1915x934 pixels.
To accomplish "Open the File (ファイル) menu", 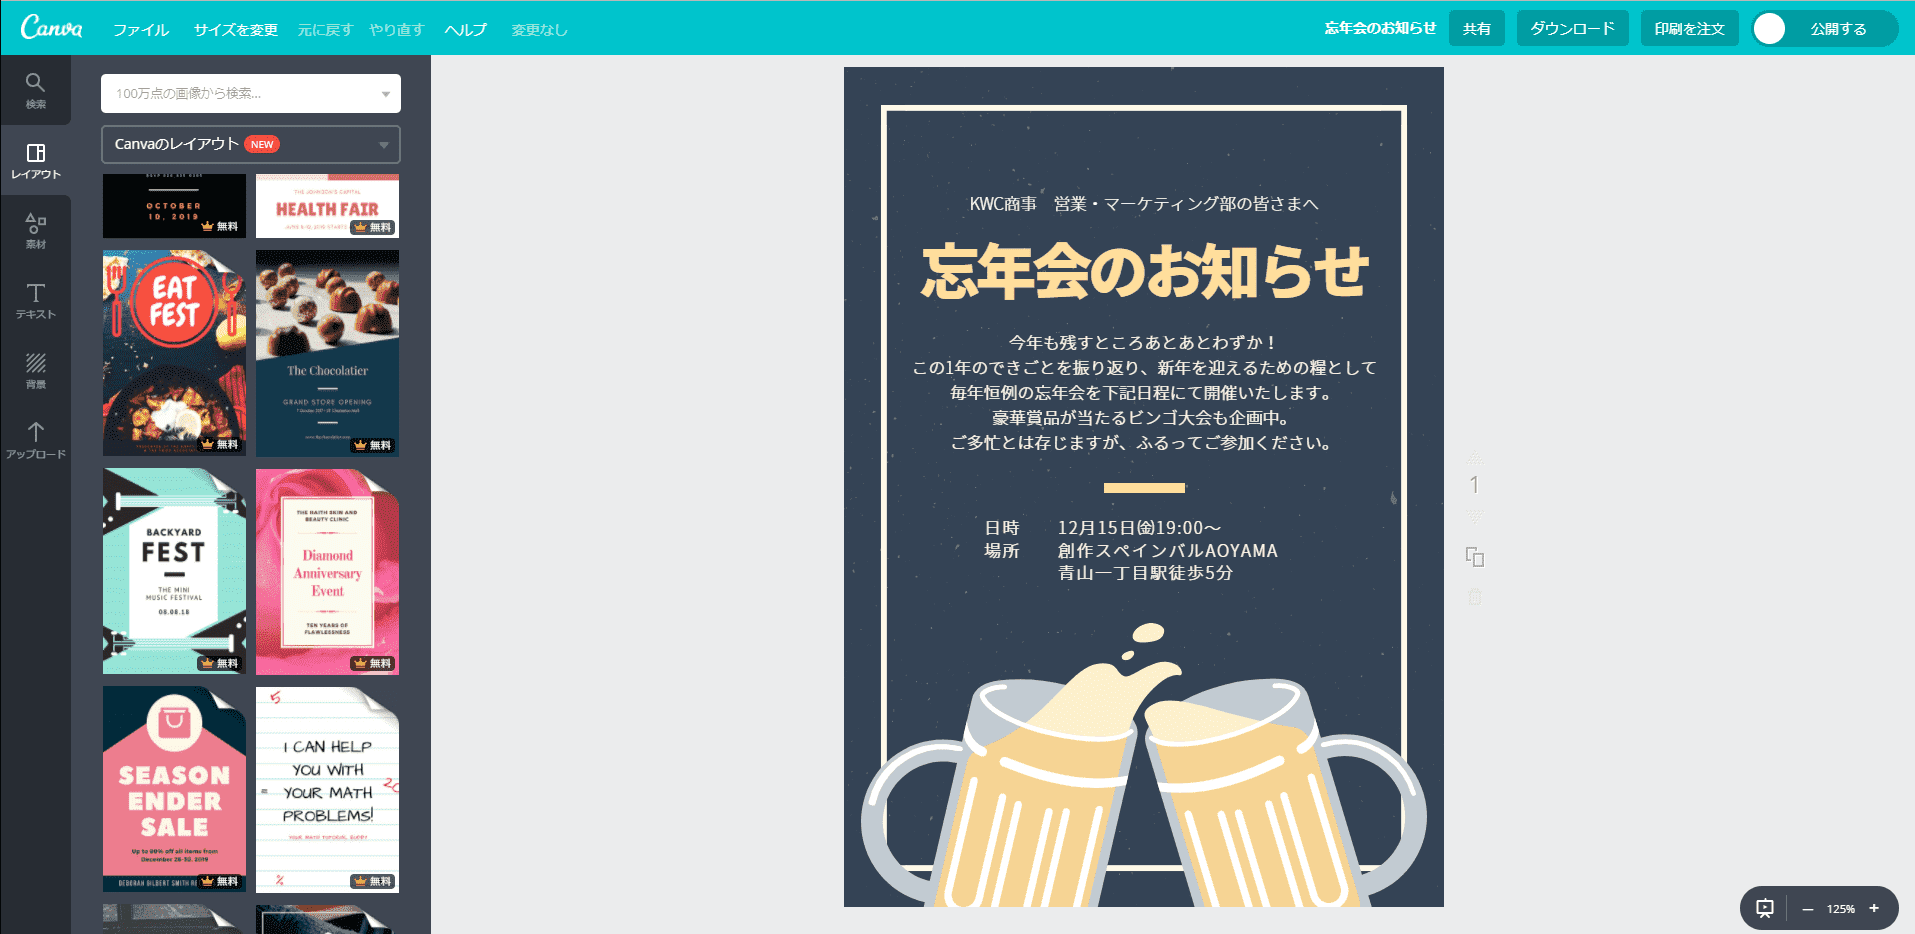I will (x=141, y=30).
